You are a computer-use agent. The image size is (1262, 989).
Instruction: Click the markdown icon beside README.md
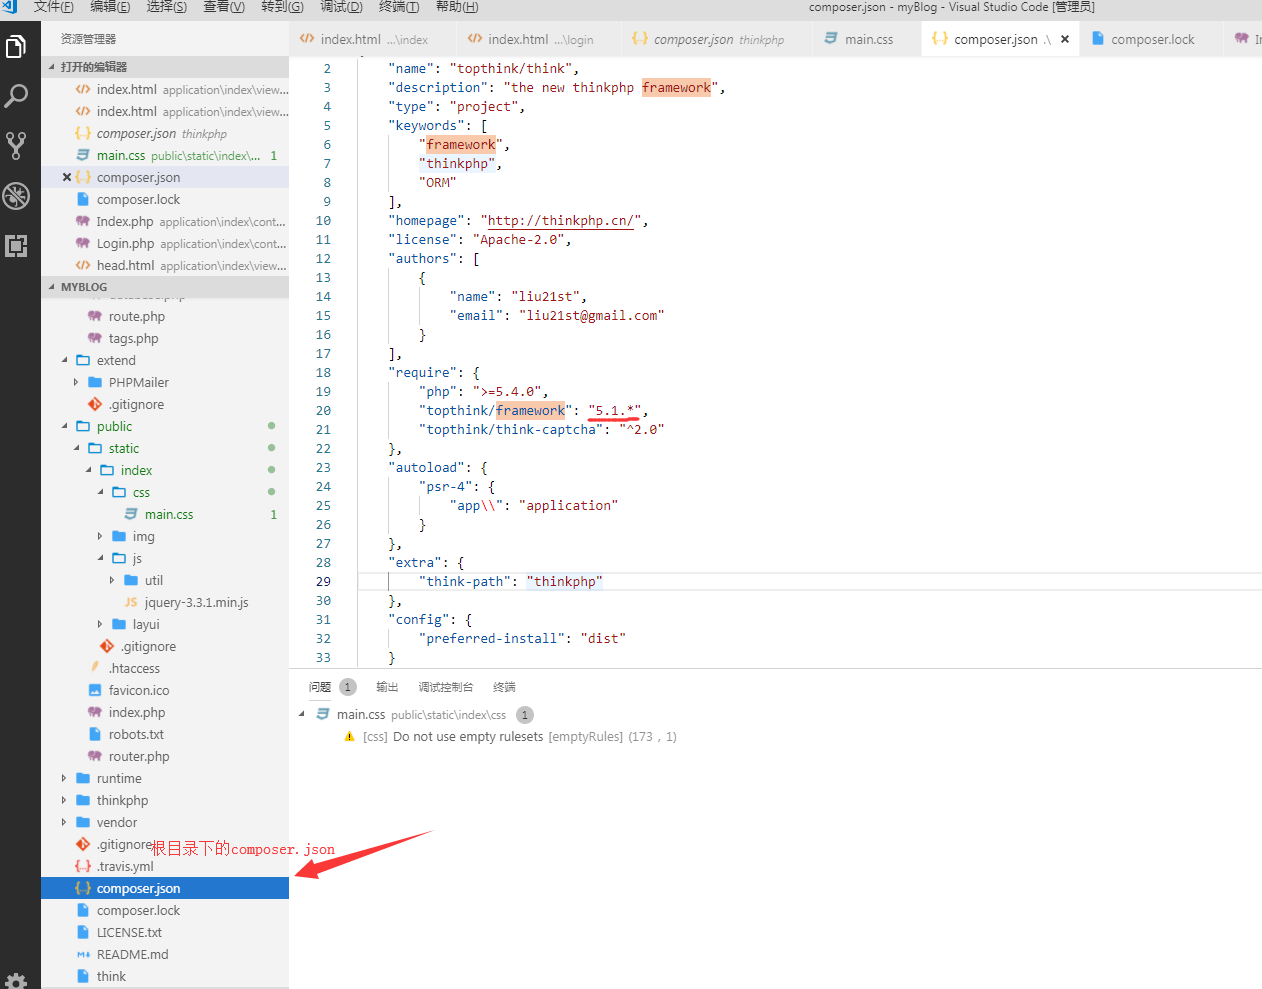pos(83,954)
